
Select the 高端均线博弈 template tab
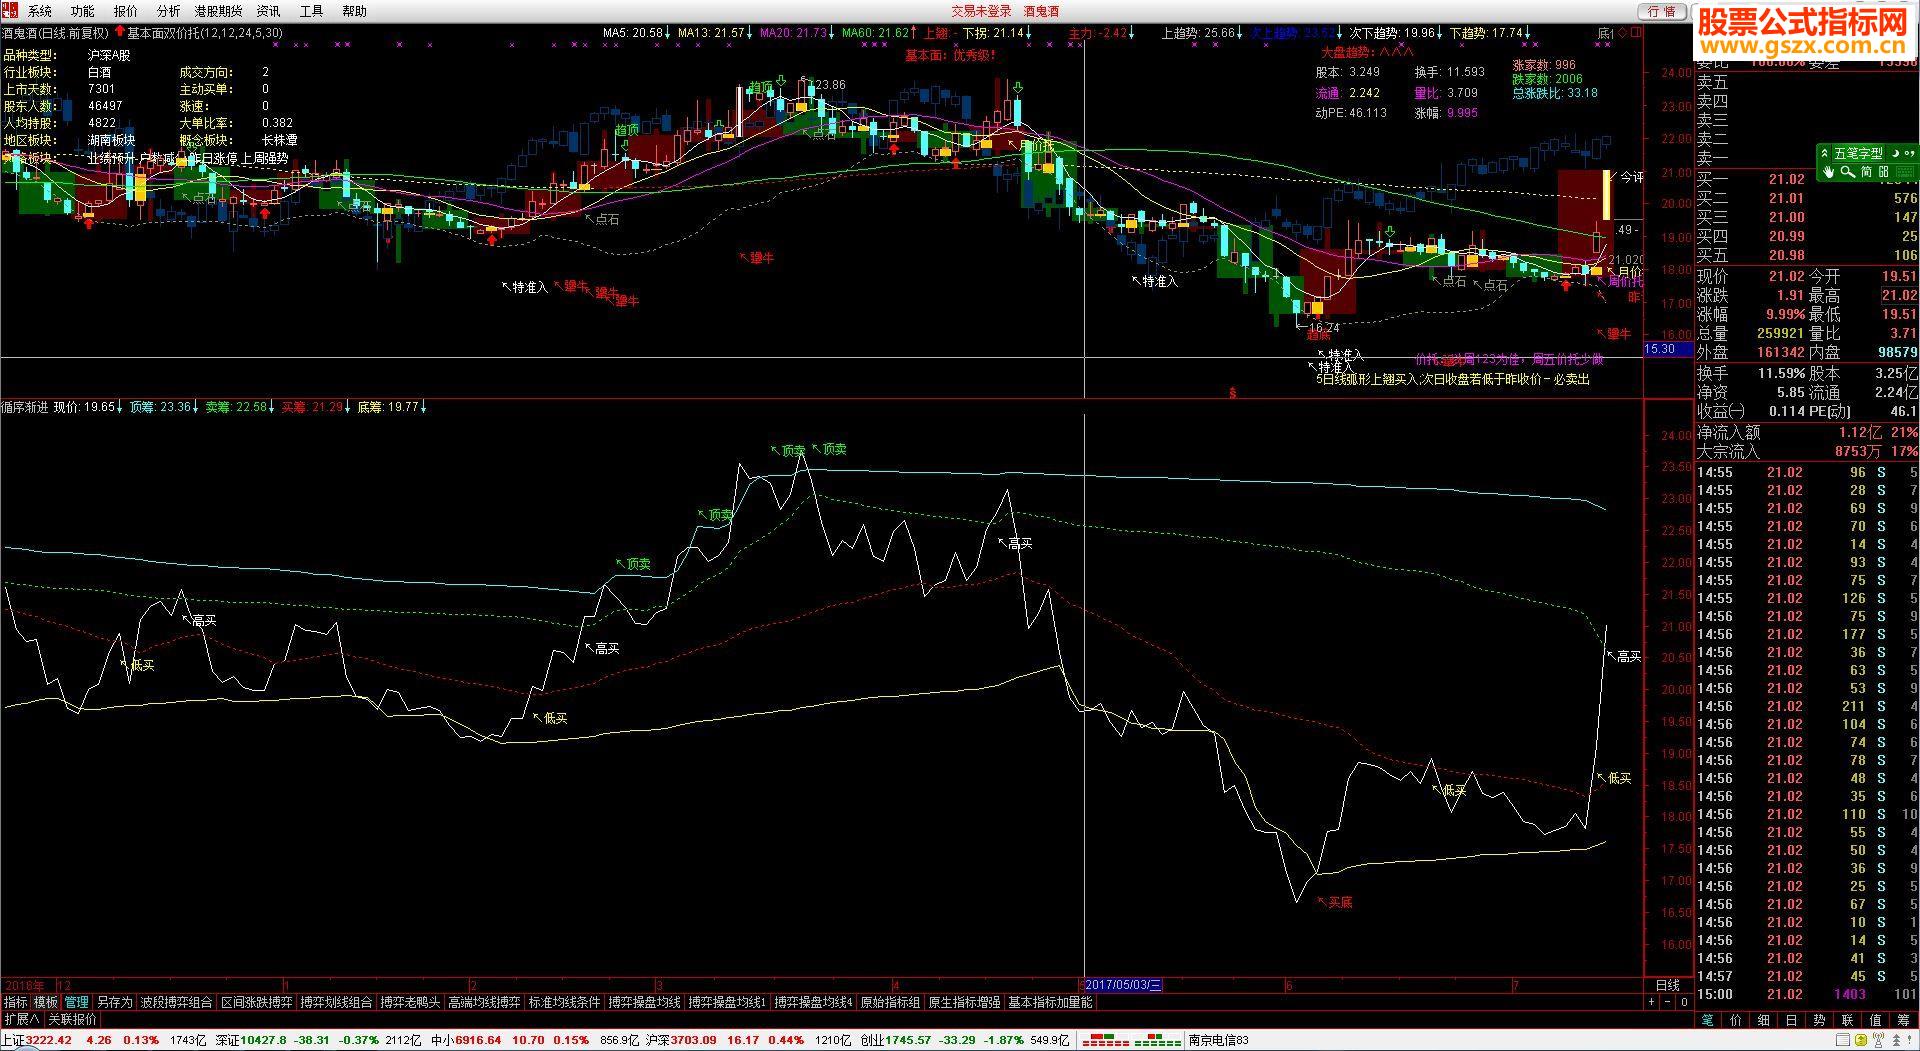(x=484, y=1002)
